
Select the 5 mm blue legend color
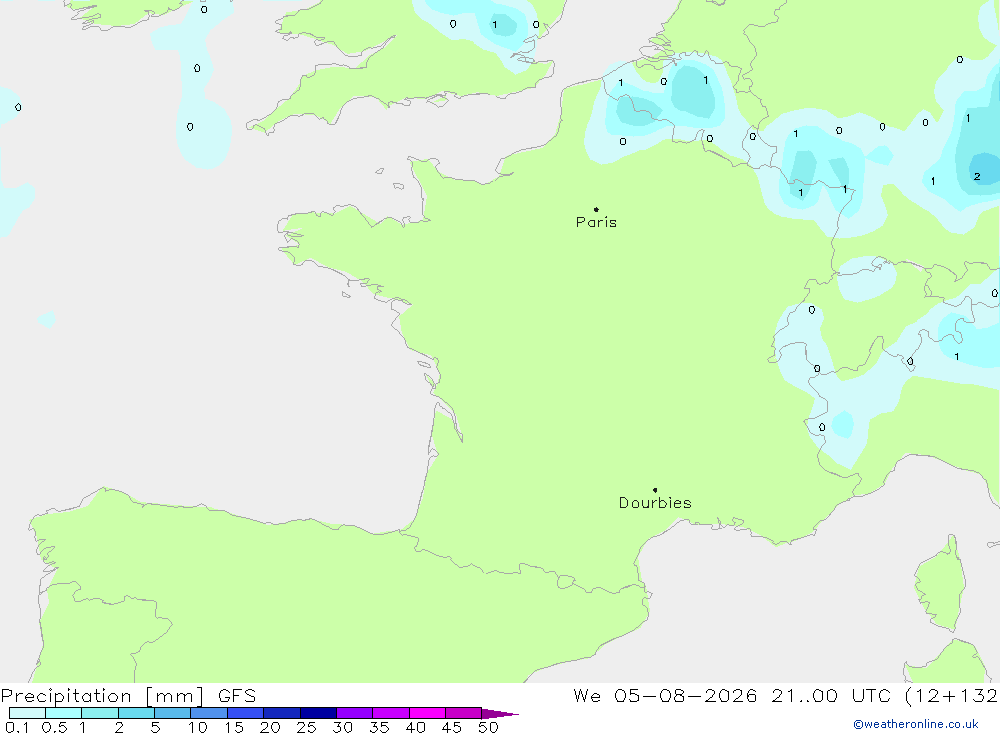click(x=173, y=713)
